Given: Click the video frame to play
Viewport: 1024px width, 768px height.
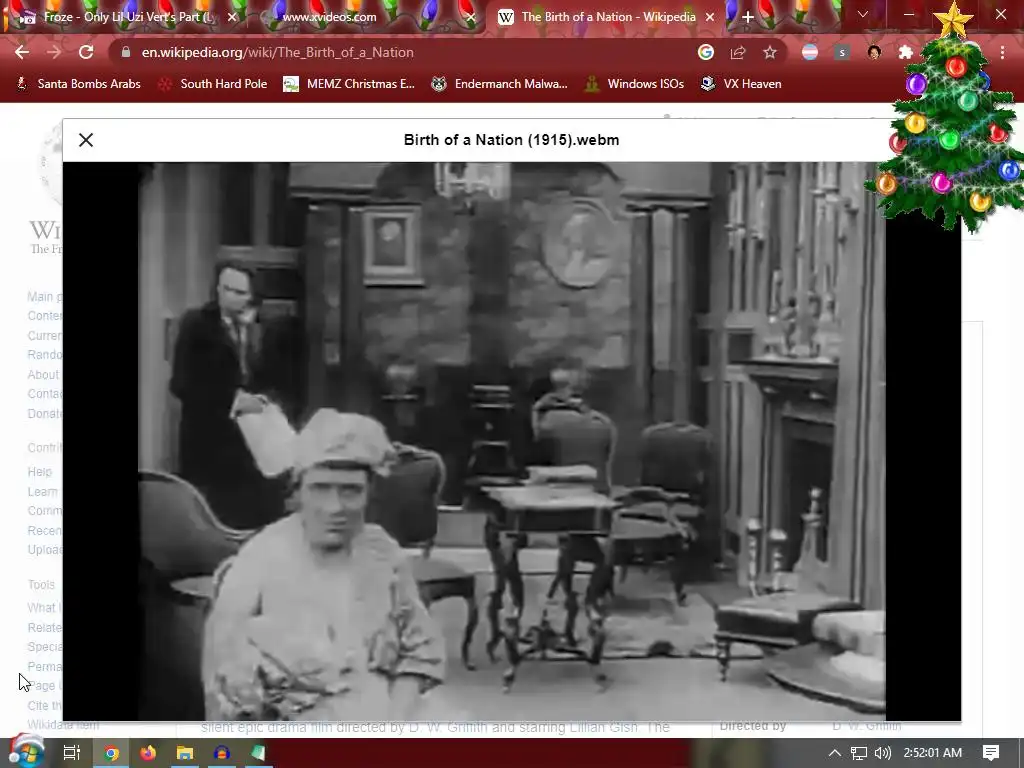Looking at the screenshot, I should (511, 441).
